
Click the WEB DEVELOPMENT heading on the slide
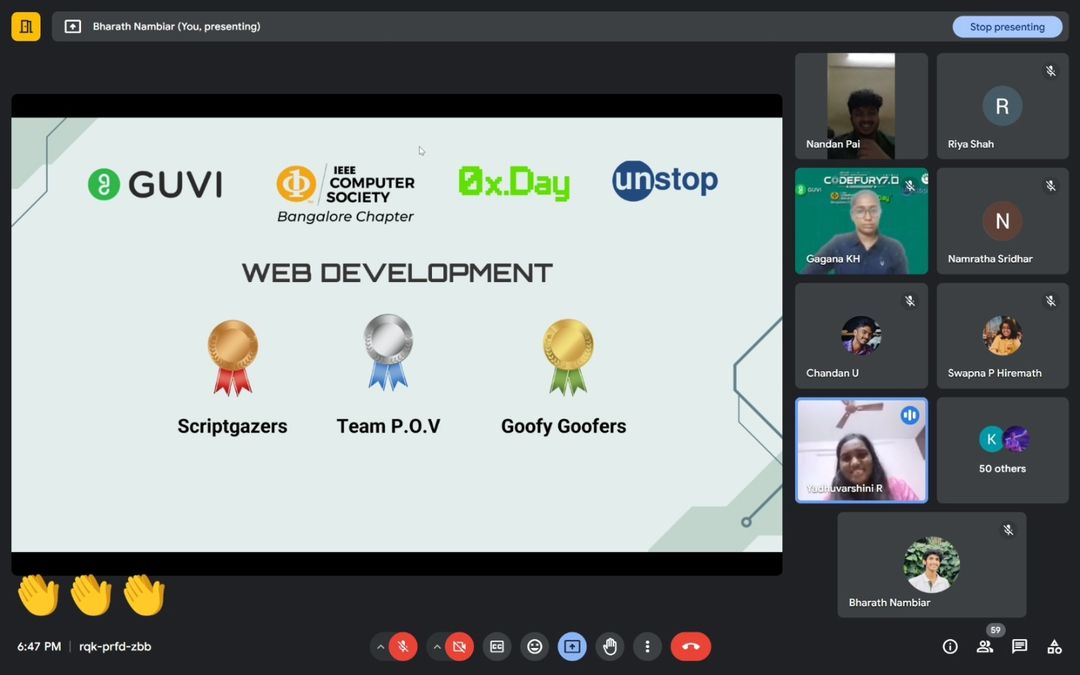[x=397, y=273]
